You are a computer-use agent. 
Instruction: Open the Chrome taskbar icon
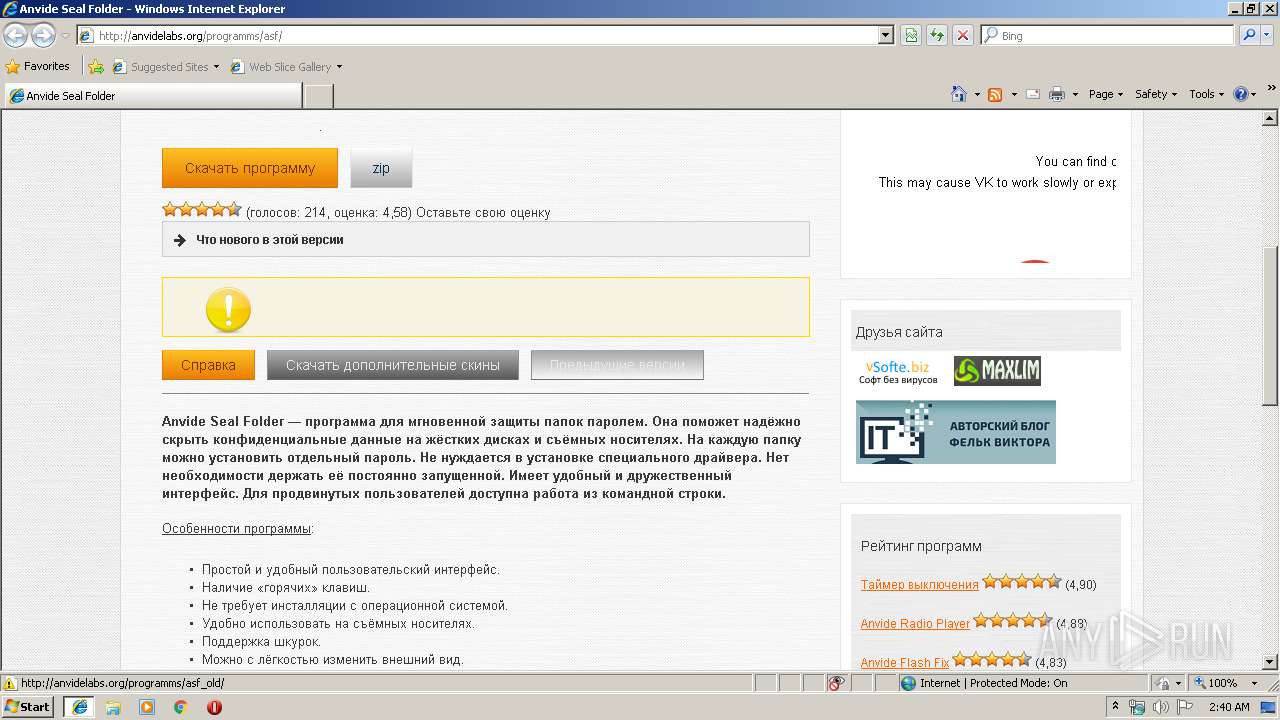(181, 707)
